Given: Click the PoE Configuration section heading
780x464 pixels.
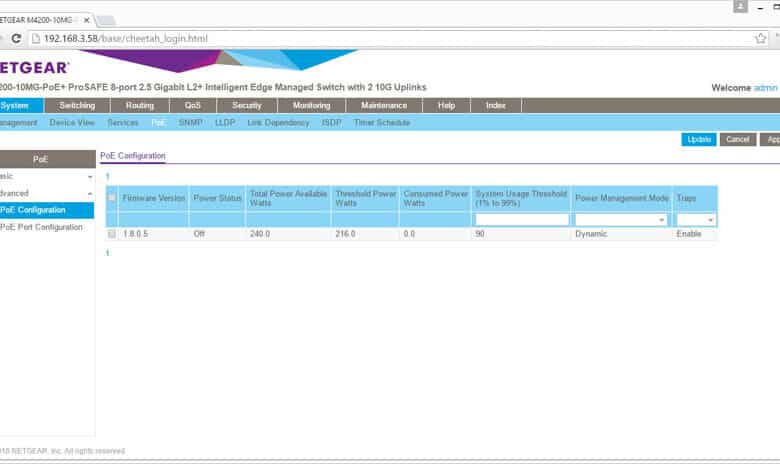Looking at the screenshot, I should pos(133,156).
